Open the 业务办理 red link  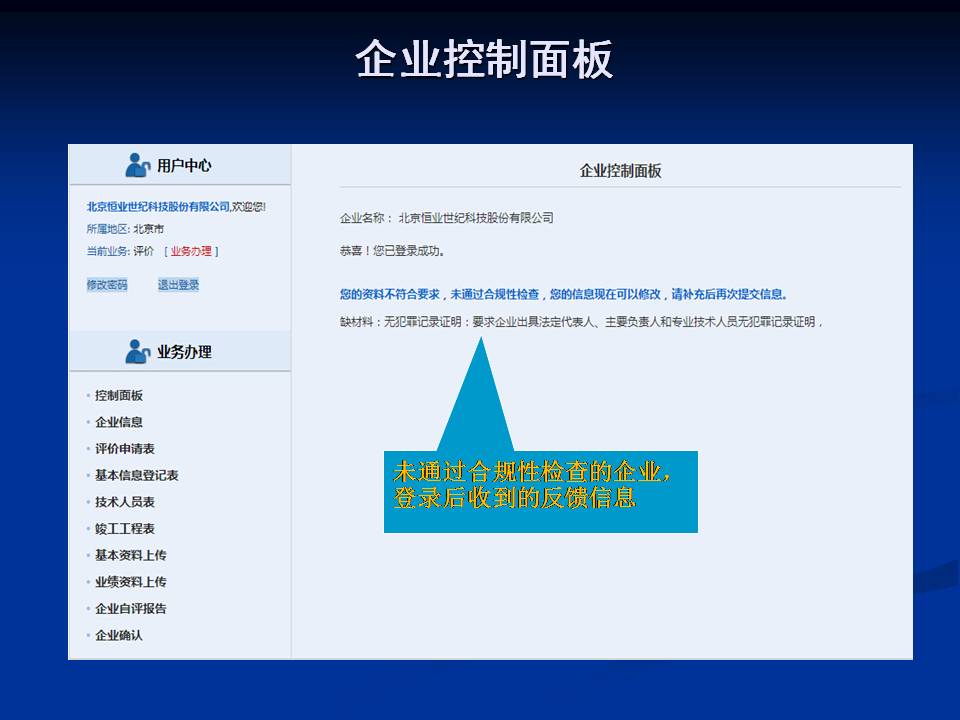point(191,251)
